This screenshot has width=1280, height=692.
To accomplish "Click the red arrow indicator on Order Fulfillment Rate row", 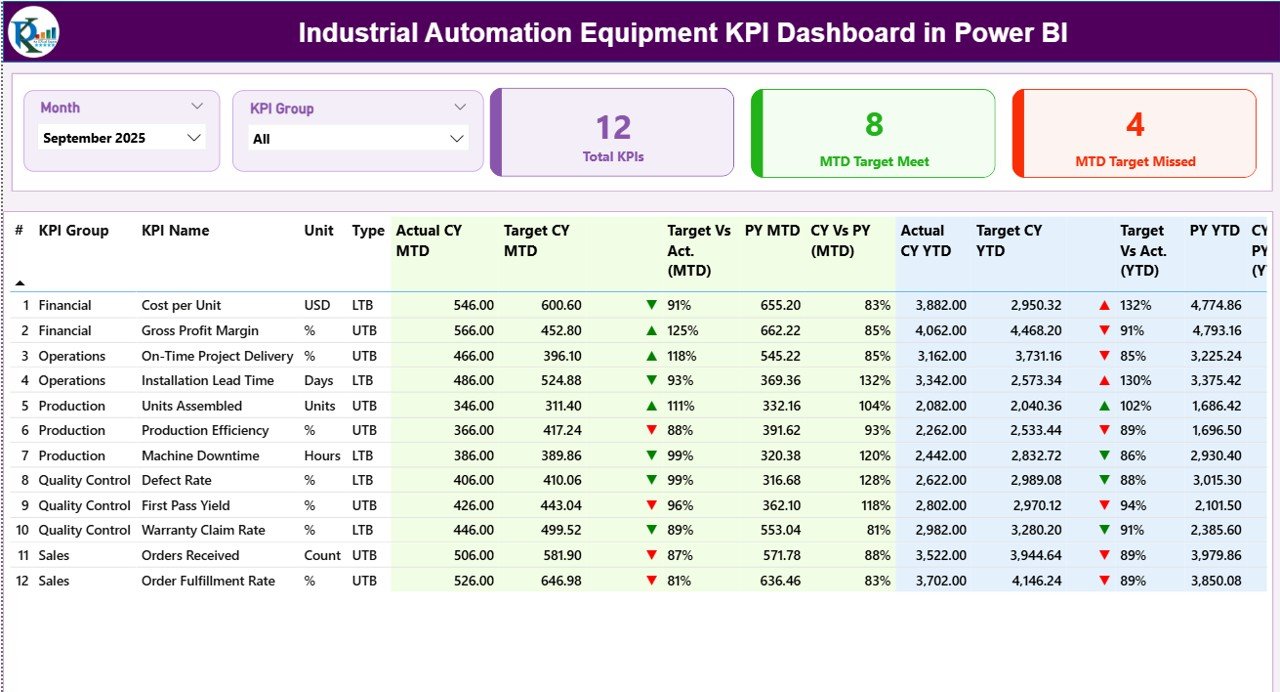I will click(x=651, y=580).
